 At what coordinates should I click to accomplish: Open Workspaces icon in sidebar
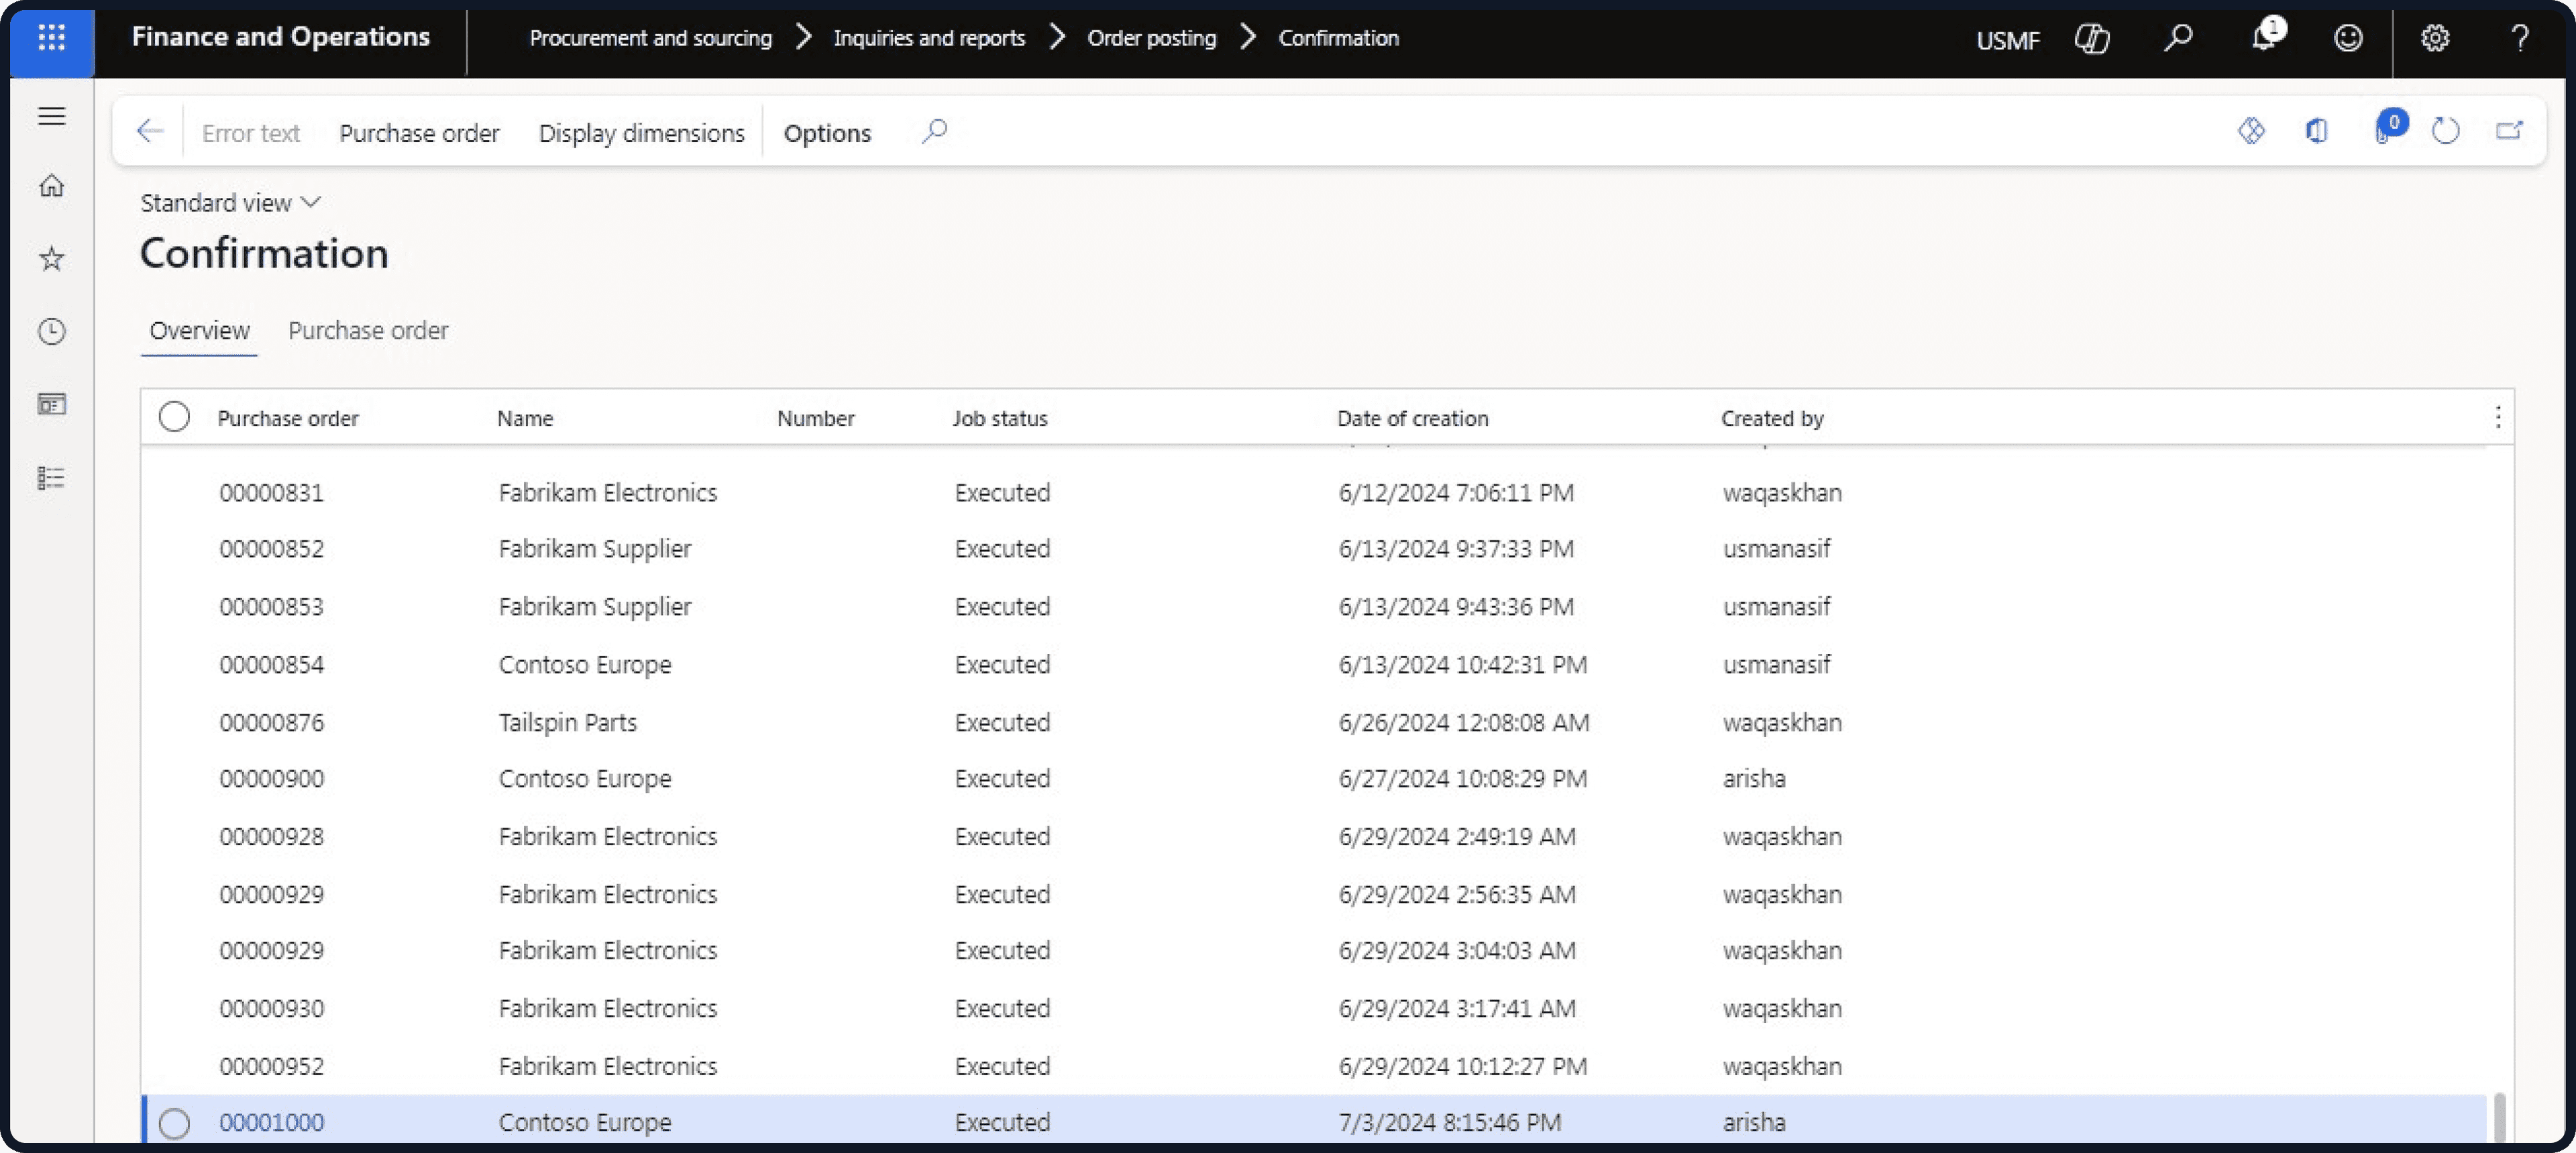(x=52, y=404)
